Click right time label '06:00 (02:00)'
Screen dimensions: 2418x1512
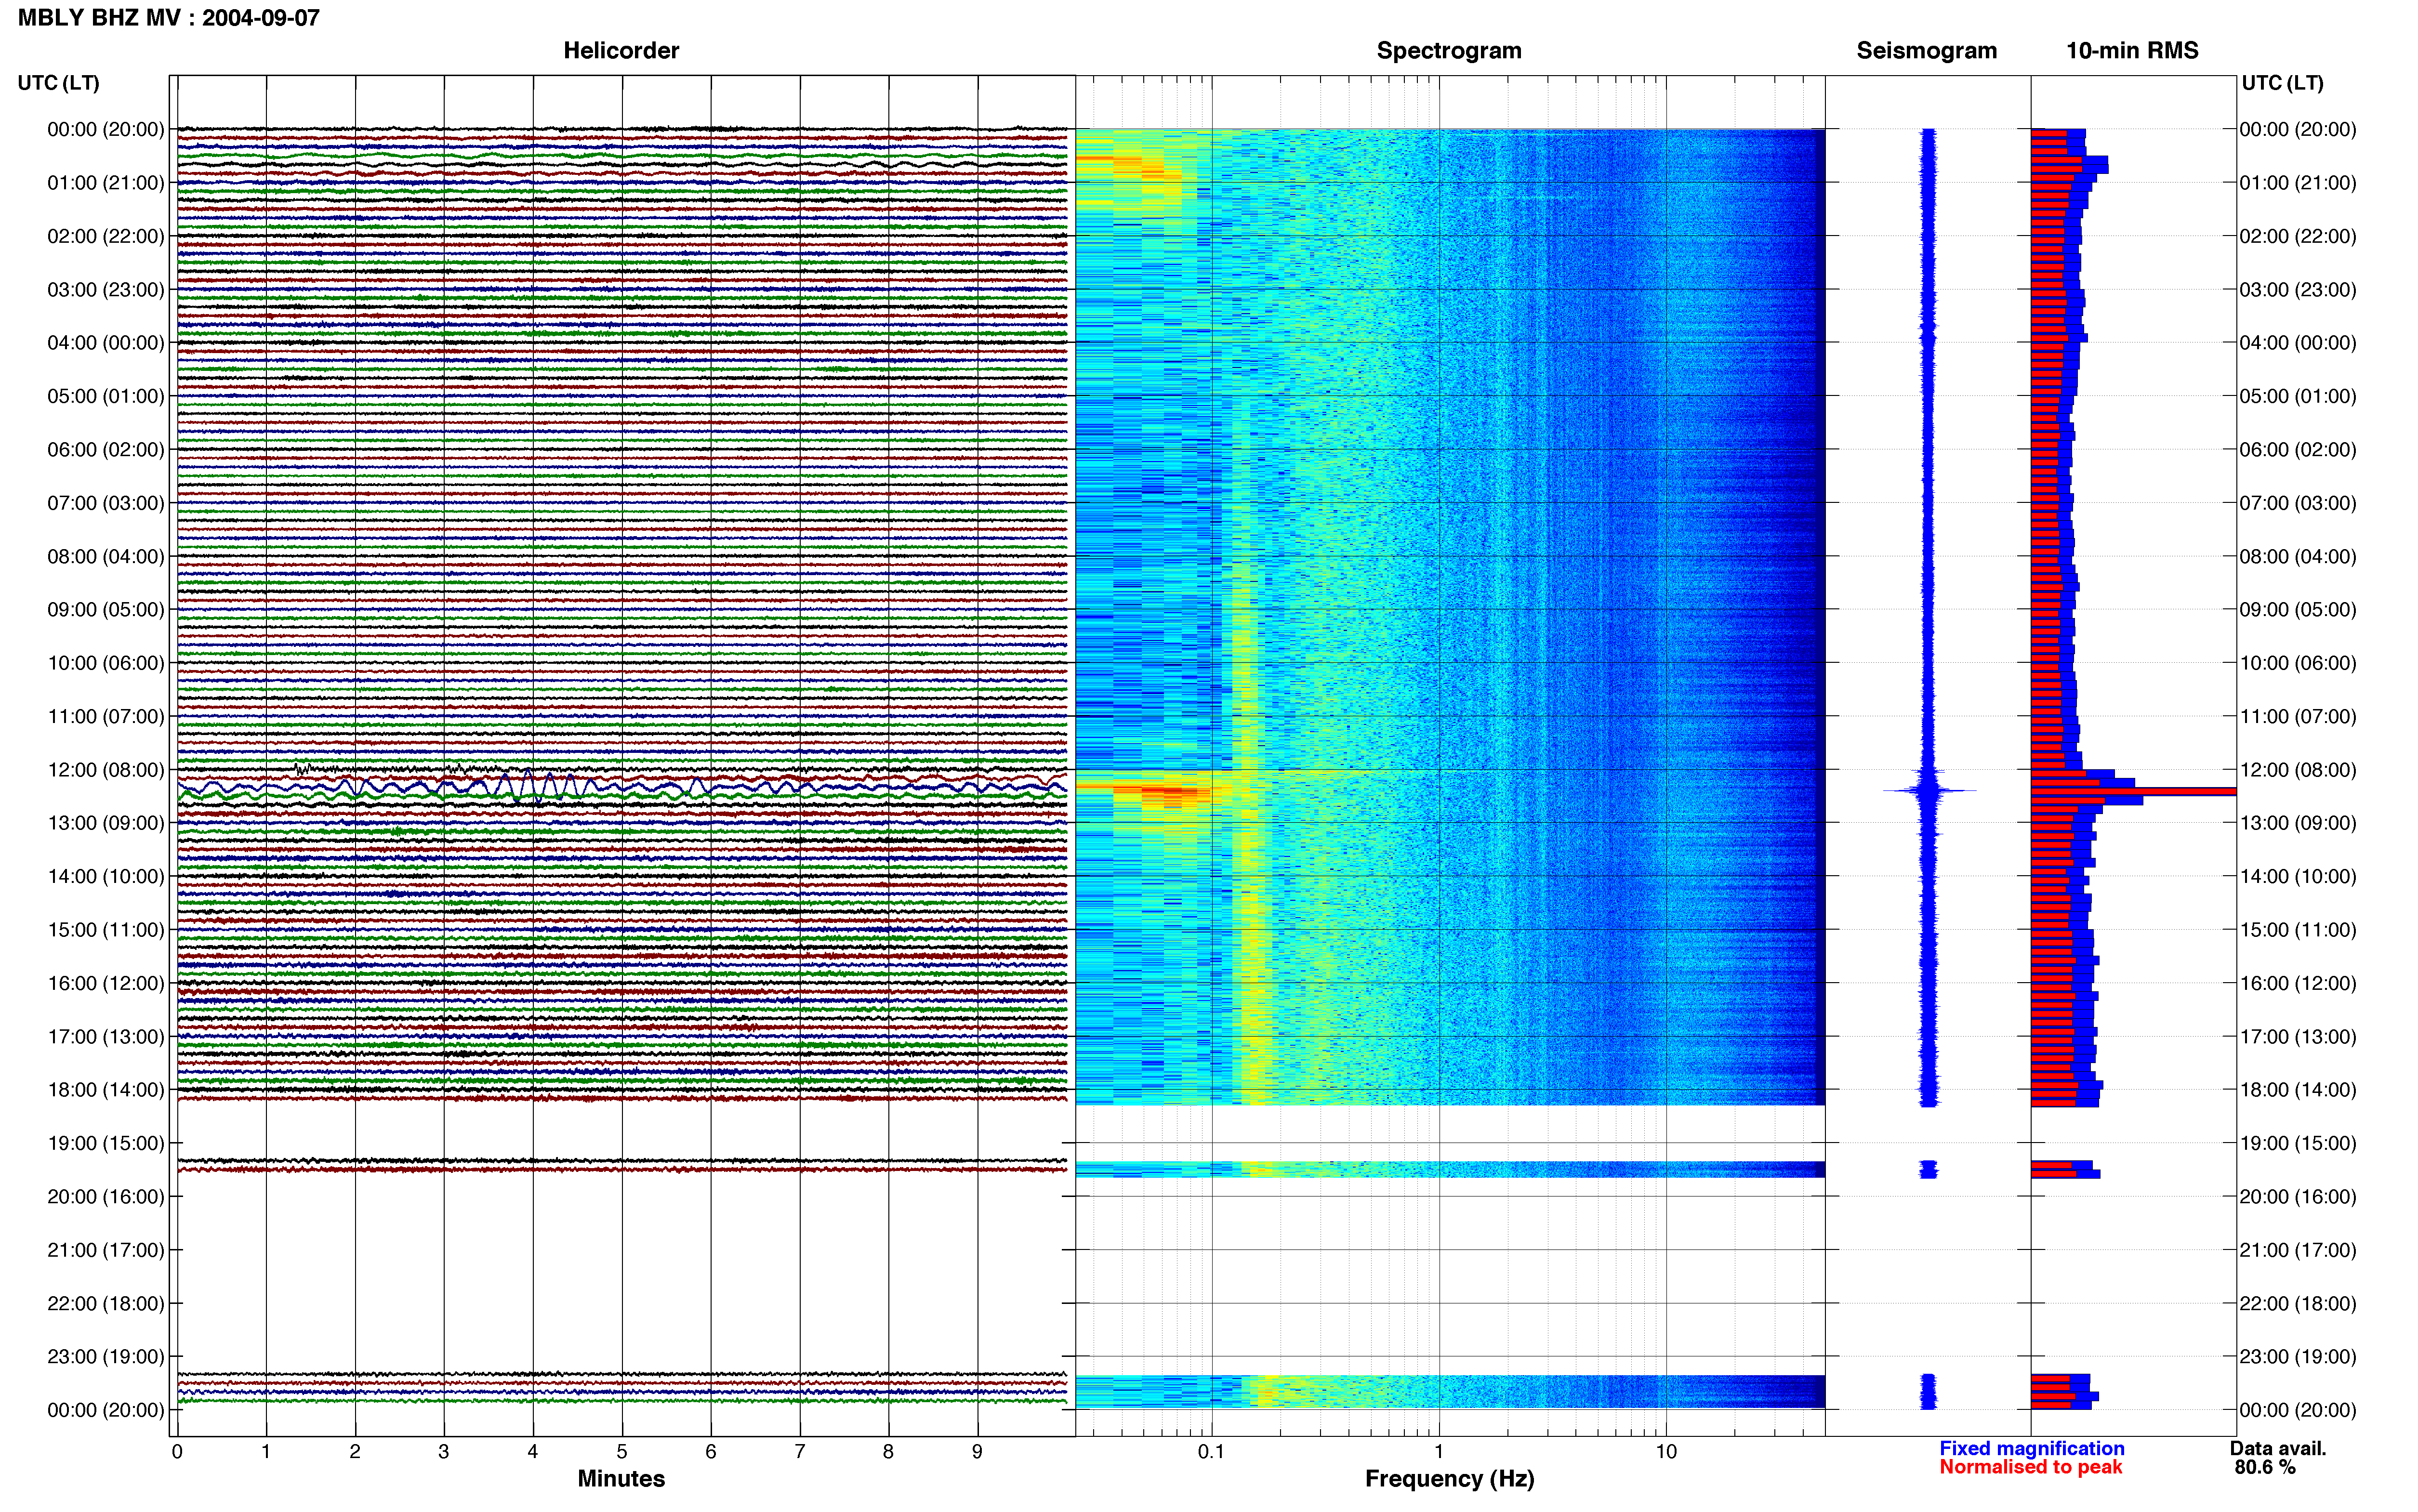click(2297, 450)
